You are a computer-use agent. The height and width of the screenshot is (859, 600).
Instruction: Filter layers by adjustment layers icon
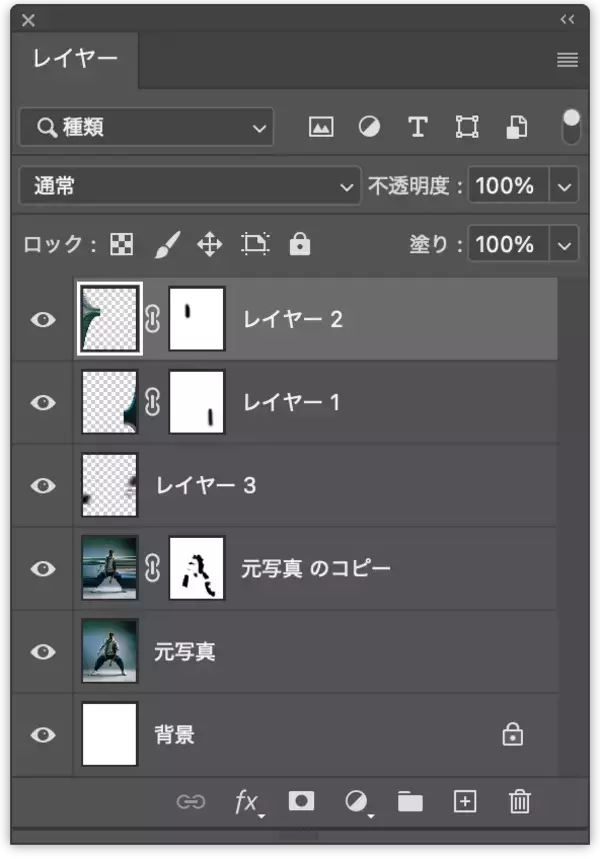click(369, 126)
